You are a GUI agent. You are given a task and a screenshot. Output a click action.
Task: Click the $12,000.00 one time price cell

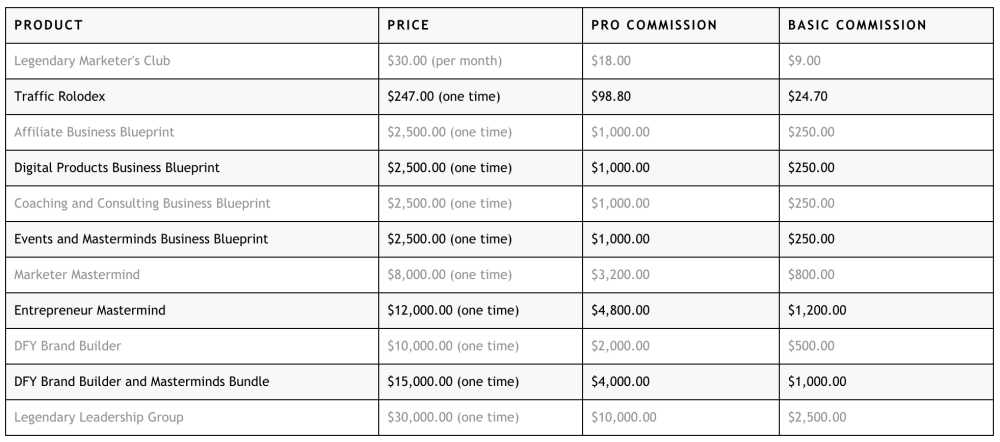453,310
